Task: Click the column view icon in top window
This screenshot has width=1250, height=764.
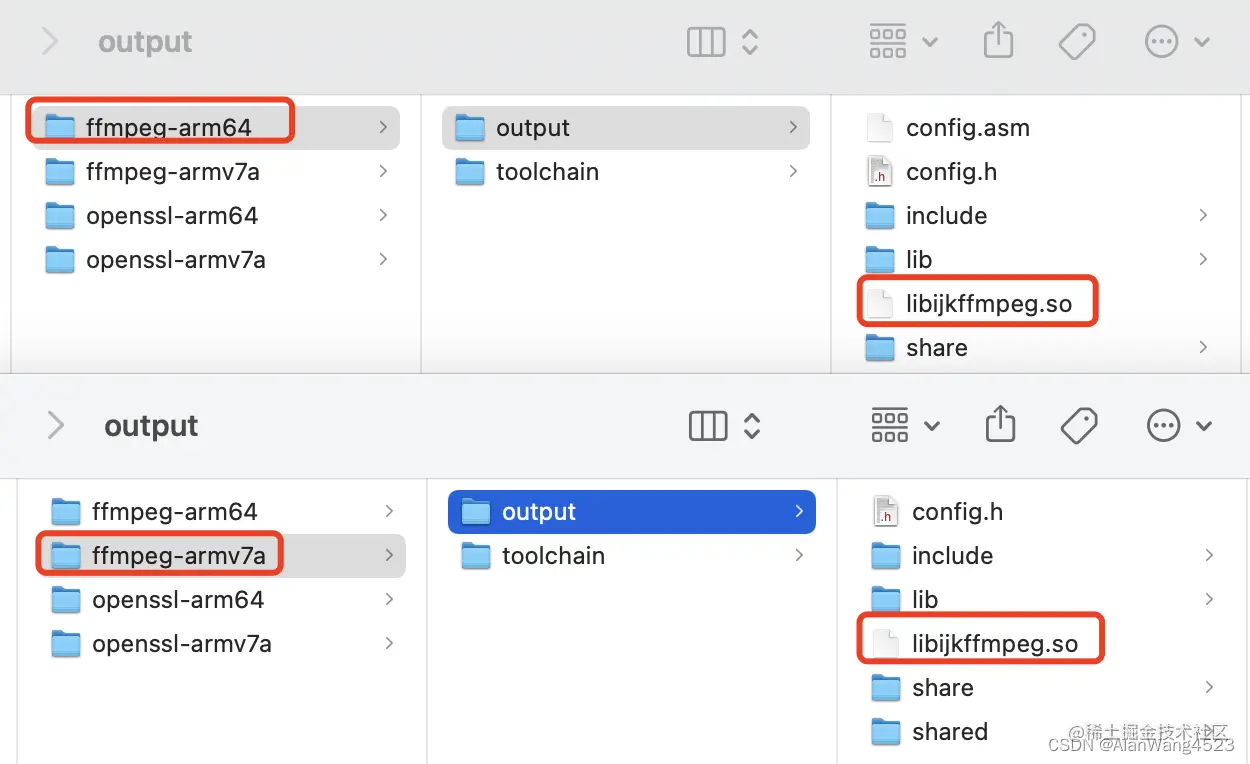Action: pyautogui.click(x=707, y=42)
